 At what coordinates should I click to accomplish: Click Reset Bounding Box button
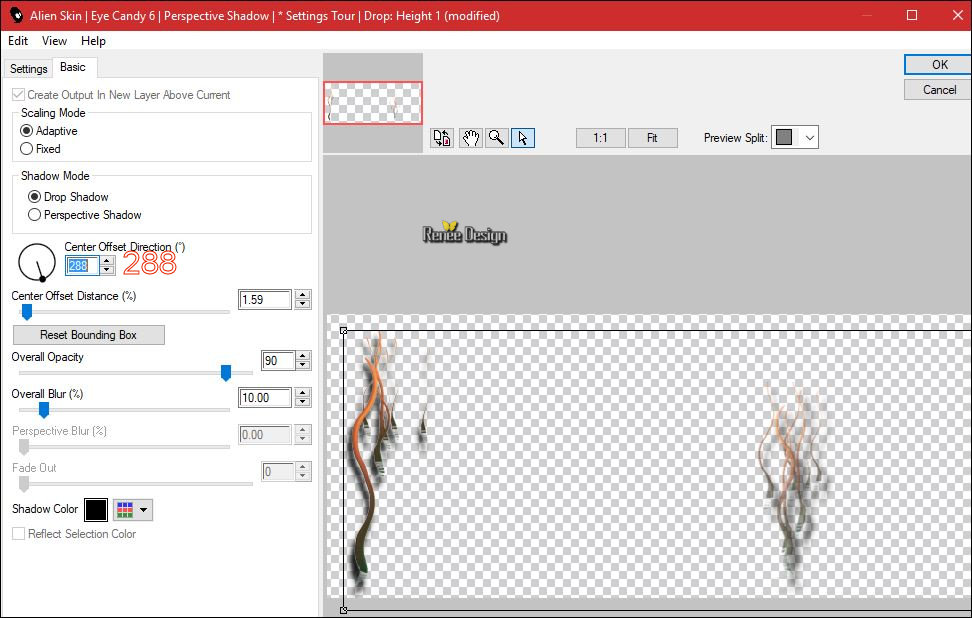(x=89, y=335)
